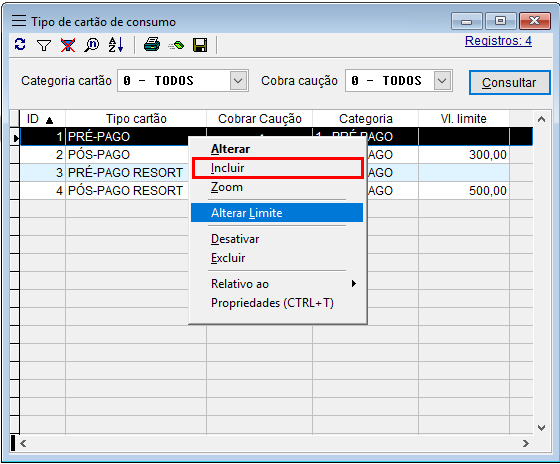Open the Registros: 4 link

pyautogui.click(x=498, y=41)
